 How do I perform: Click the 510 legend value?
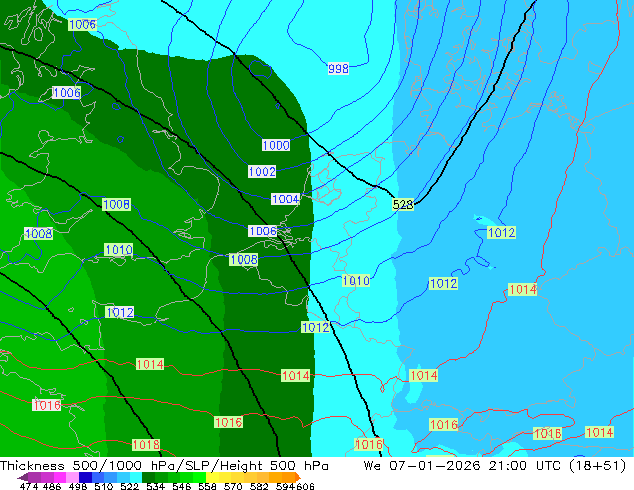tap(104, 486)
